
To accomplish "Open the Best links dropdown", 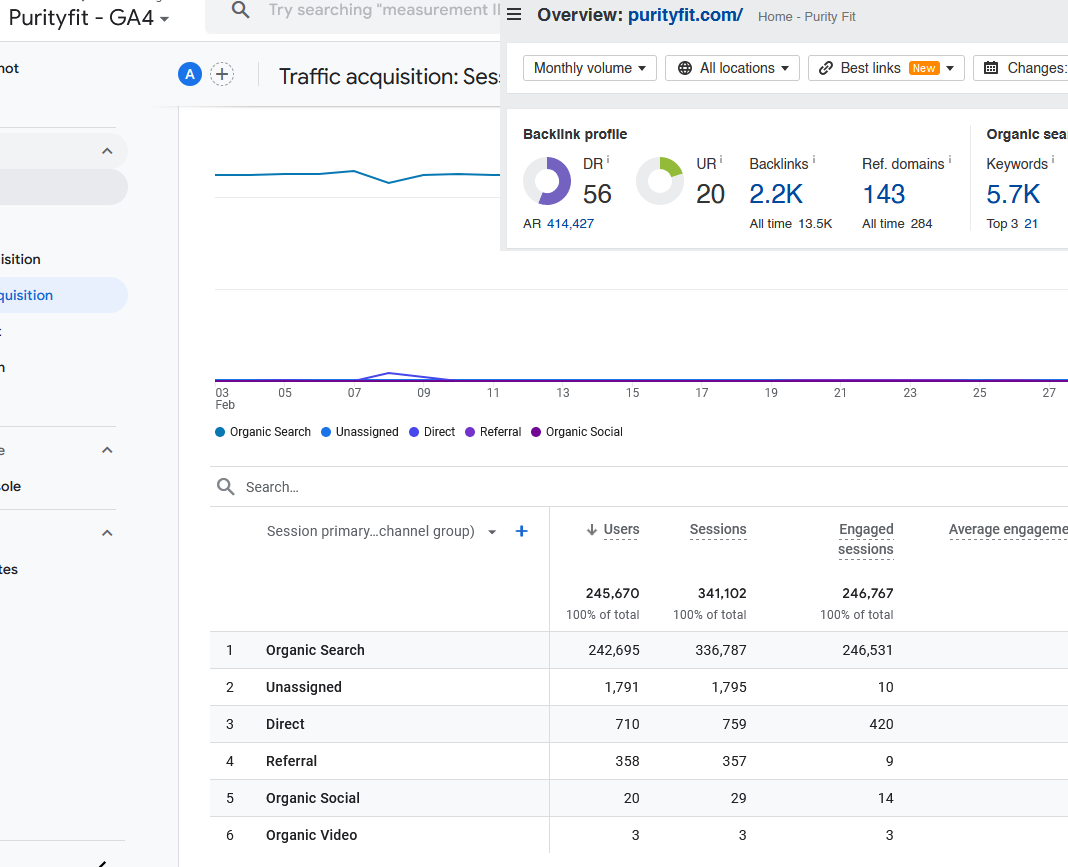I will coord(886,68).
